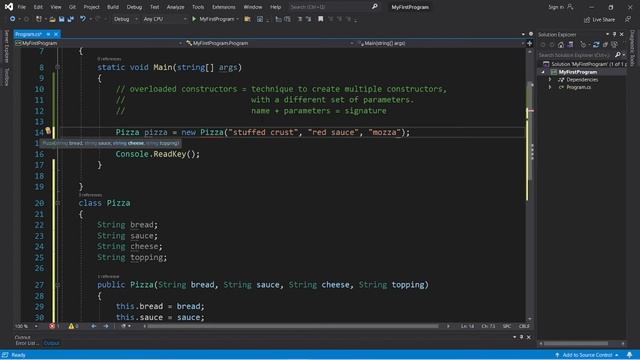Click the yellow warning count icon
This screenshot has height=360, width=640.
71,326
